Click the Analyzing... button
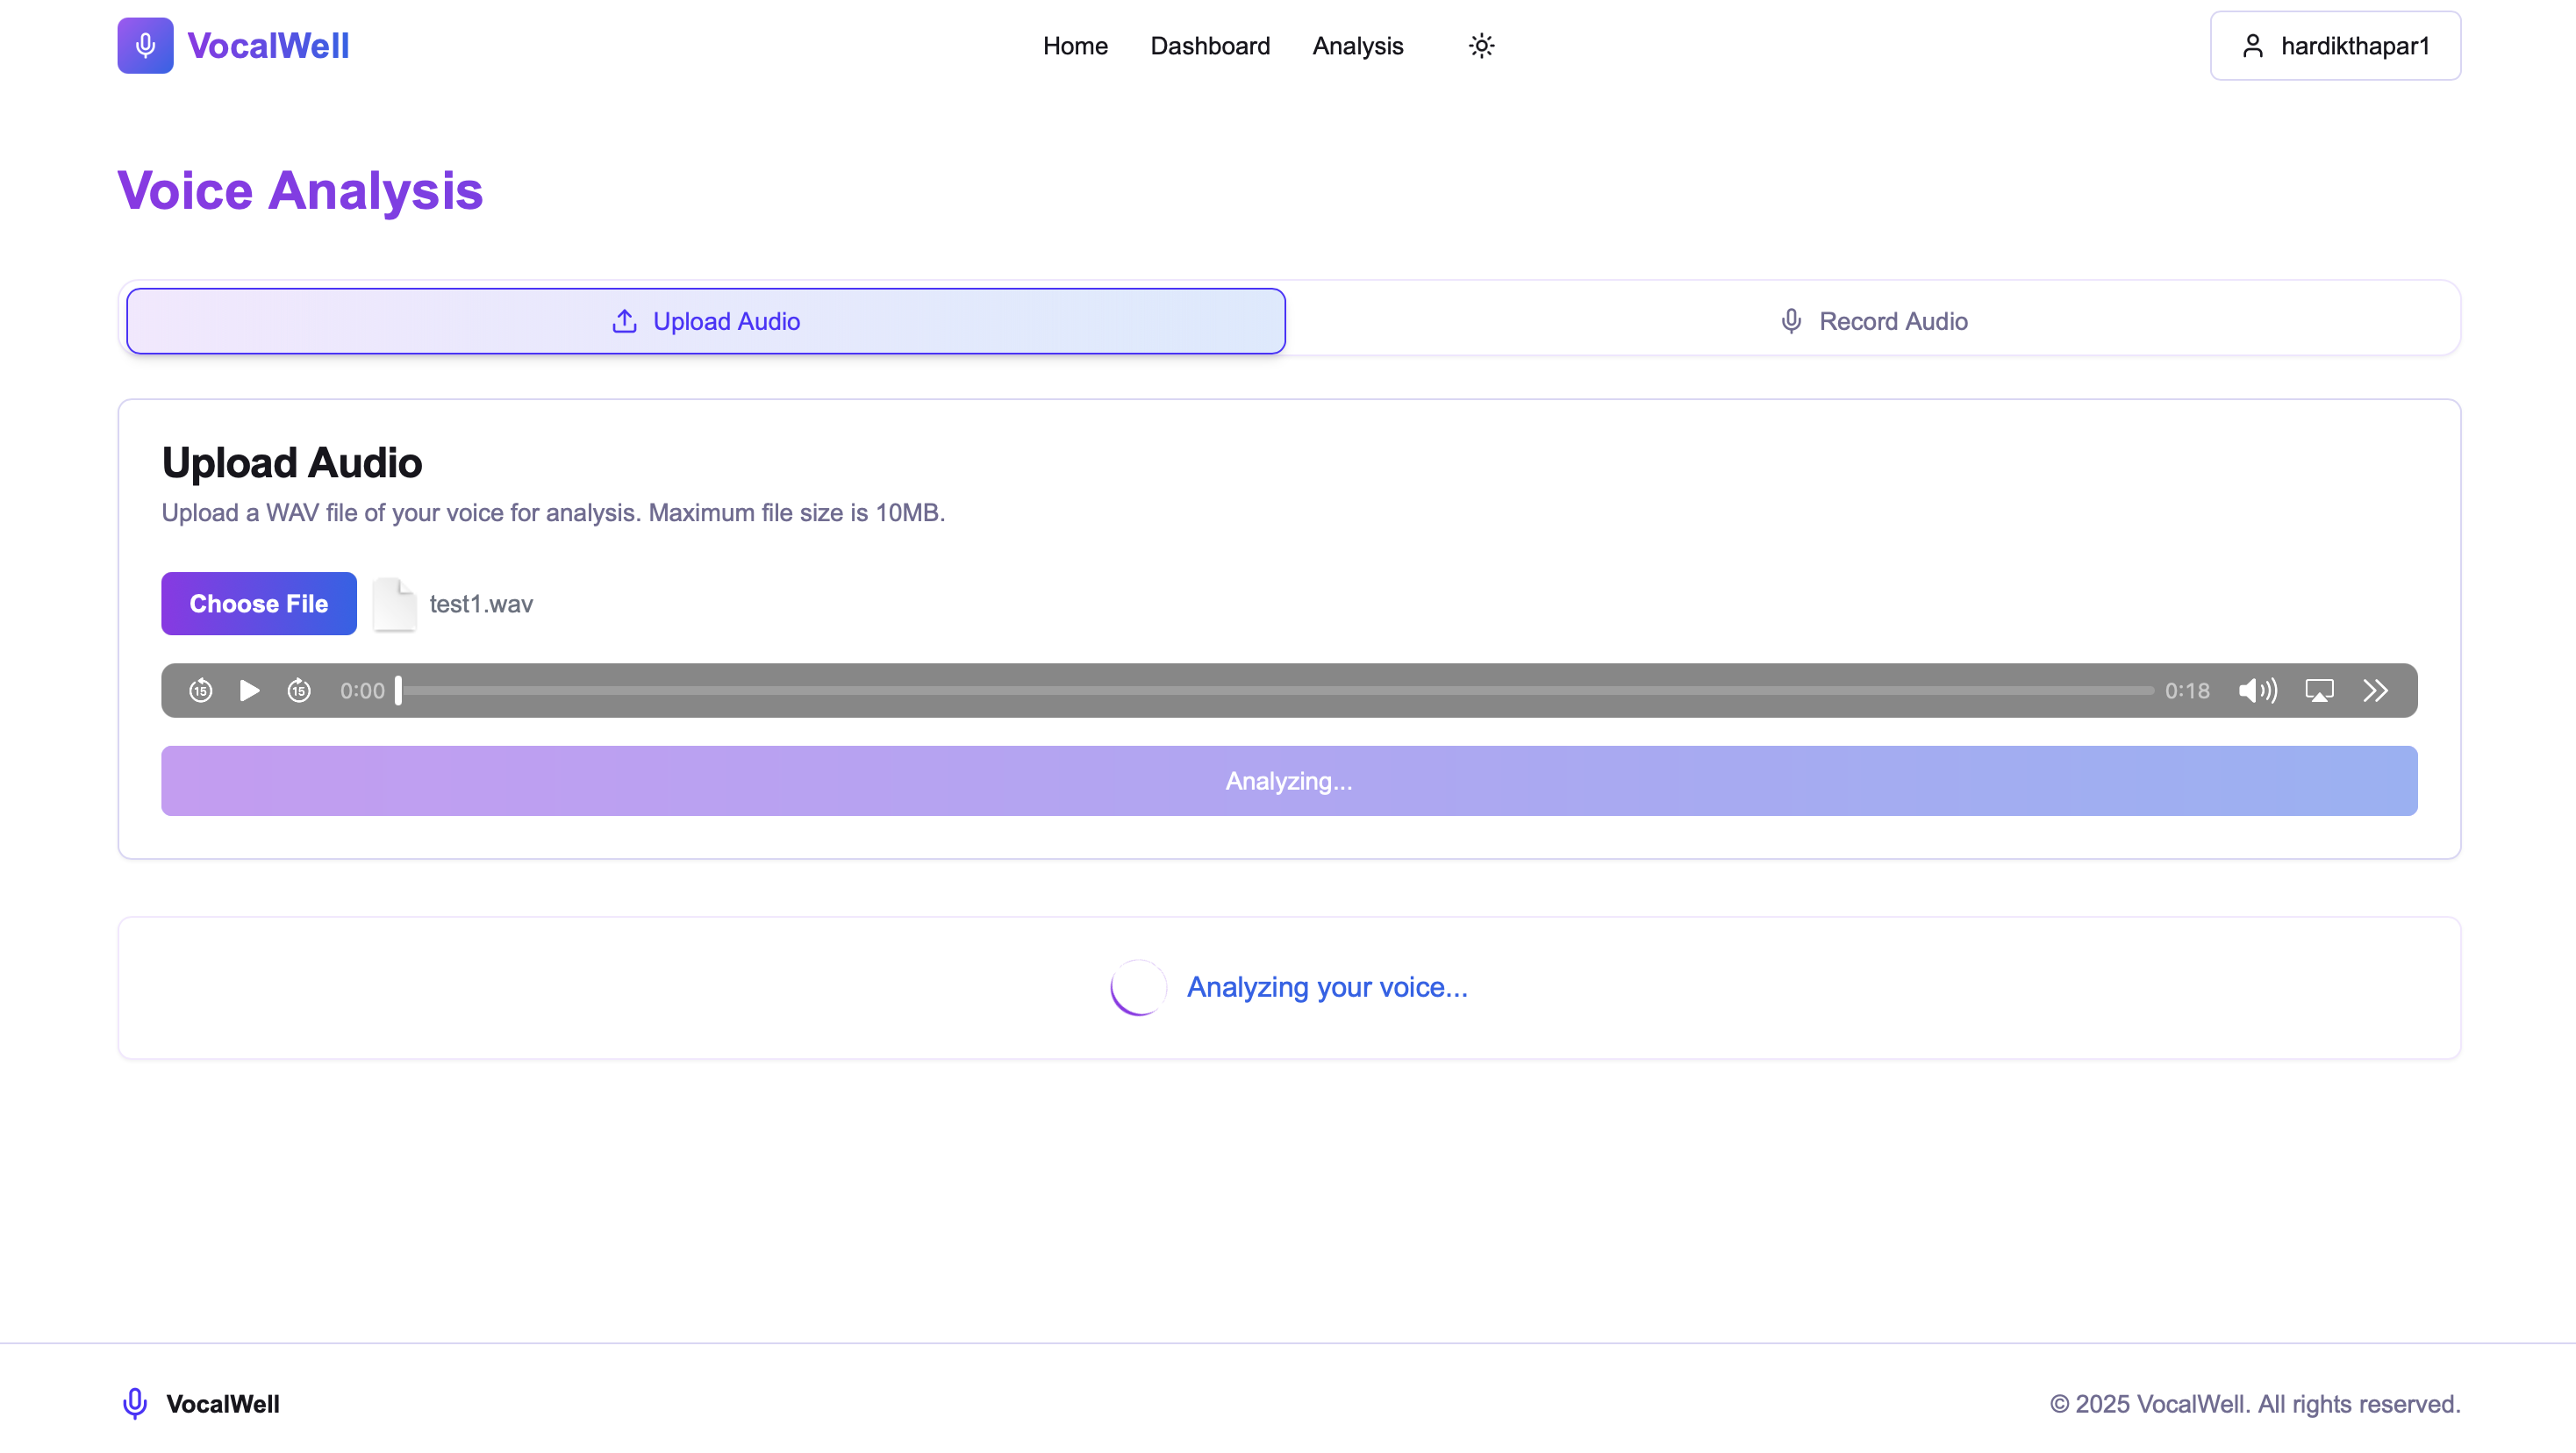The image size is (2576, 1453). (1289, 781)
